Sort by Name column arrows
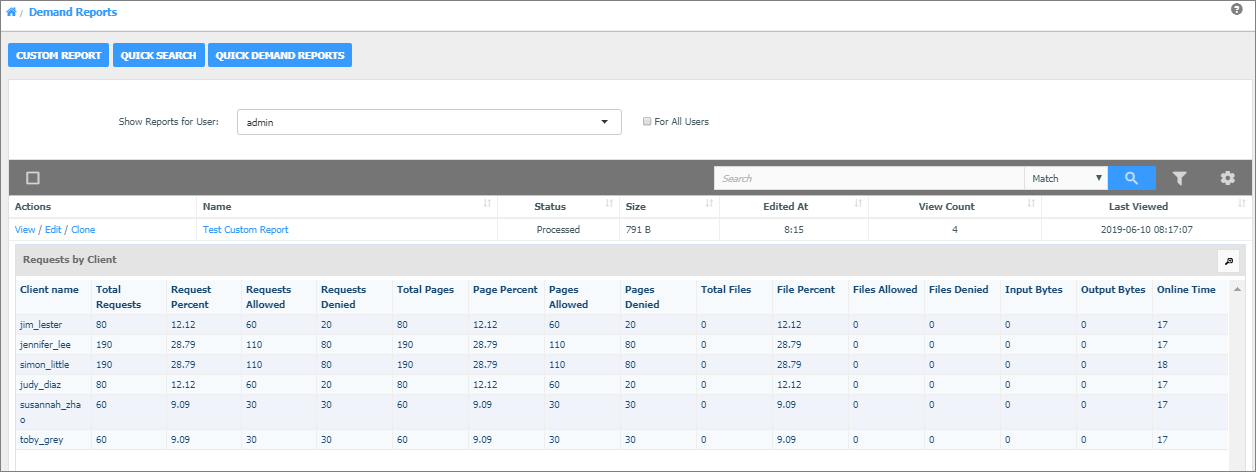 (487, 204)
